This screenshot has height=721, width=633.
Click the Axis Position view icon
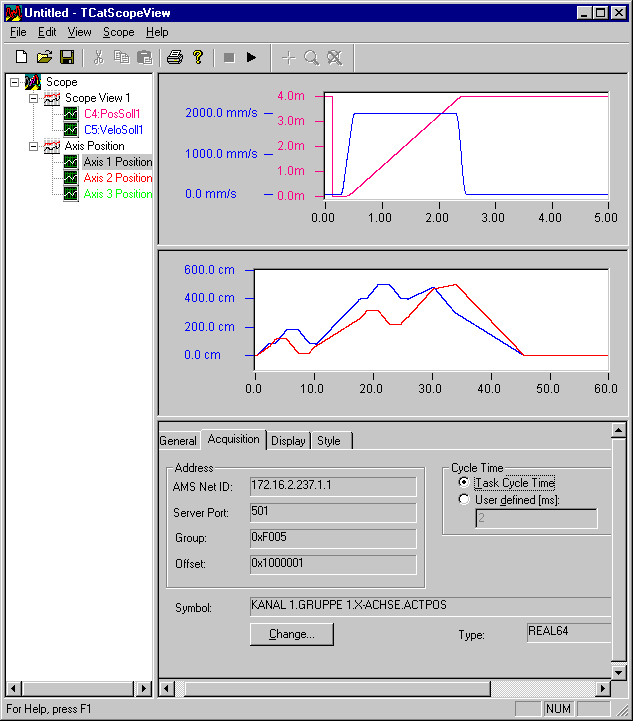click(x=52, y=146)
